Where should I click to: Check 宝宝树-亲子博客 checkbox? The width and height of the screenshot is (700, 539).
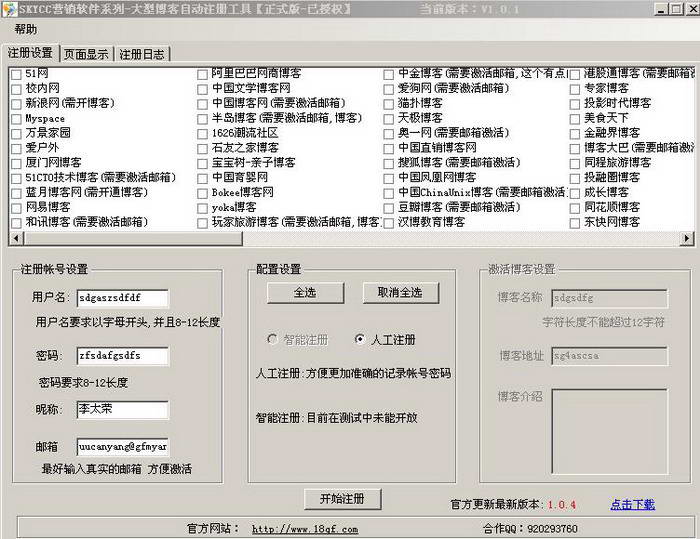pos(202,163)
